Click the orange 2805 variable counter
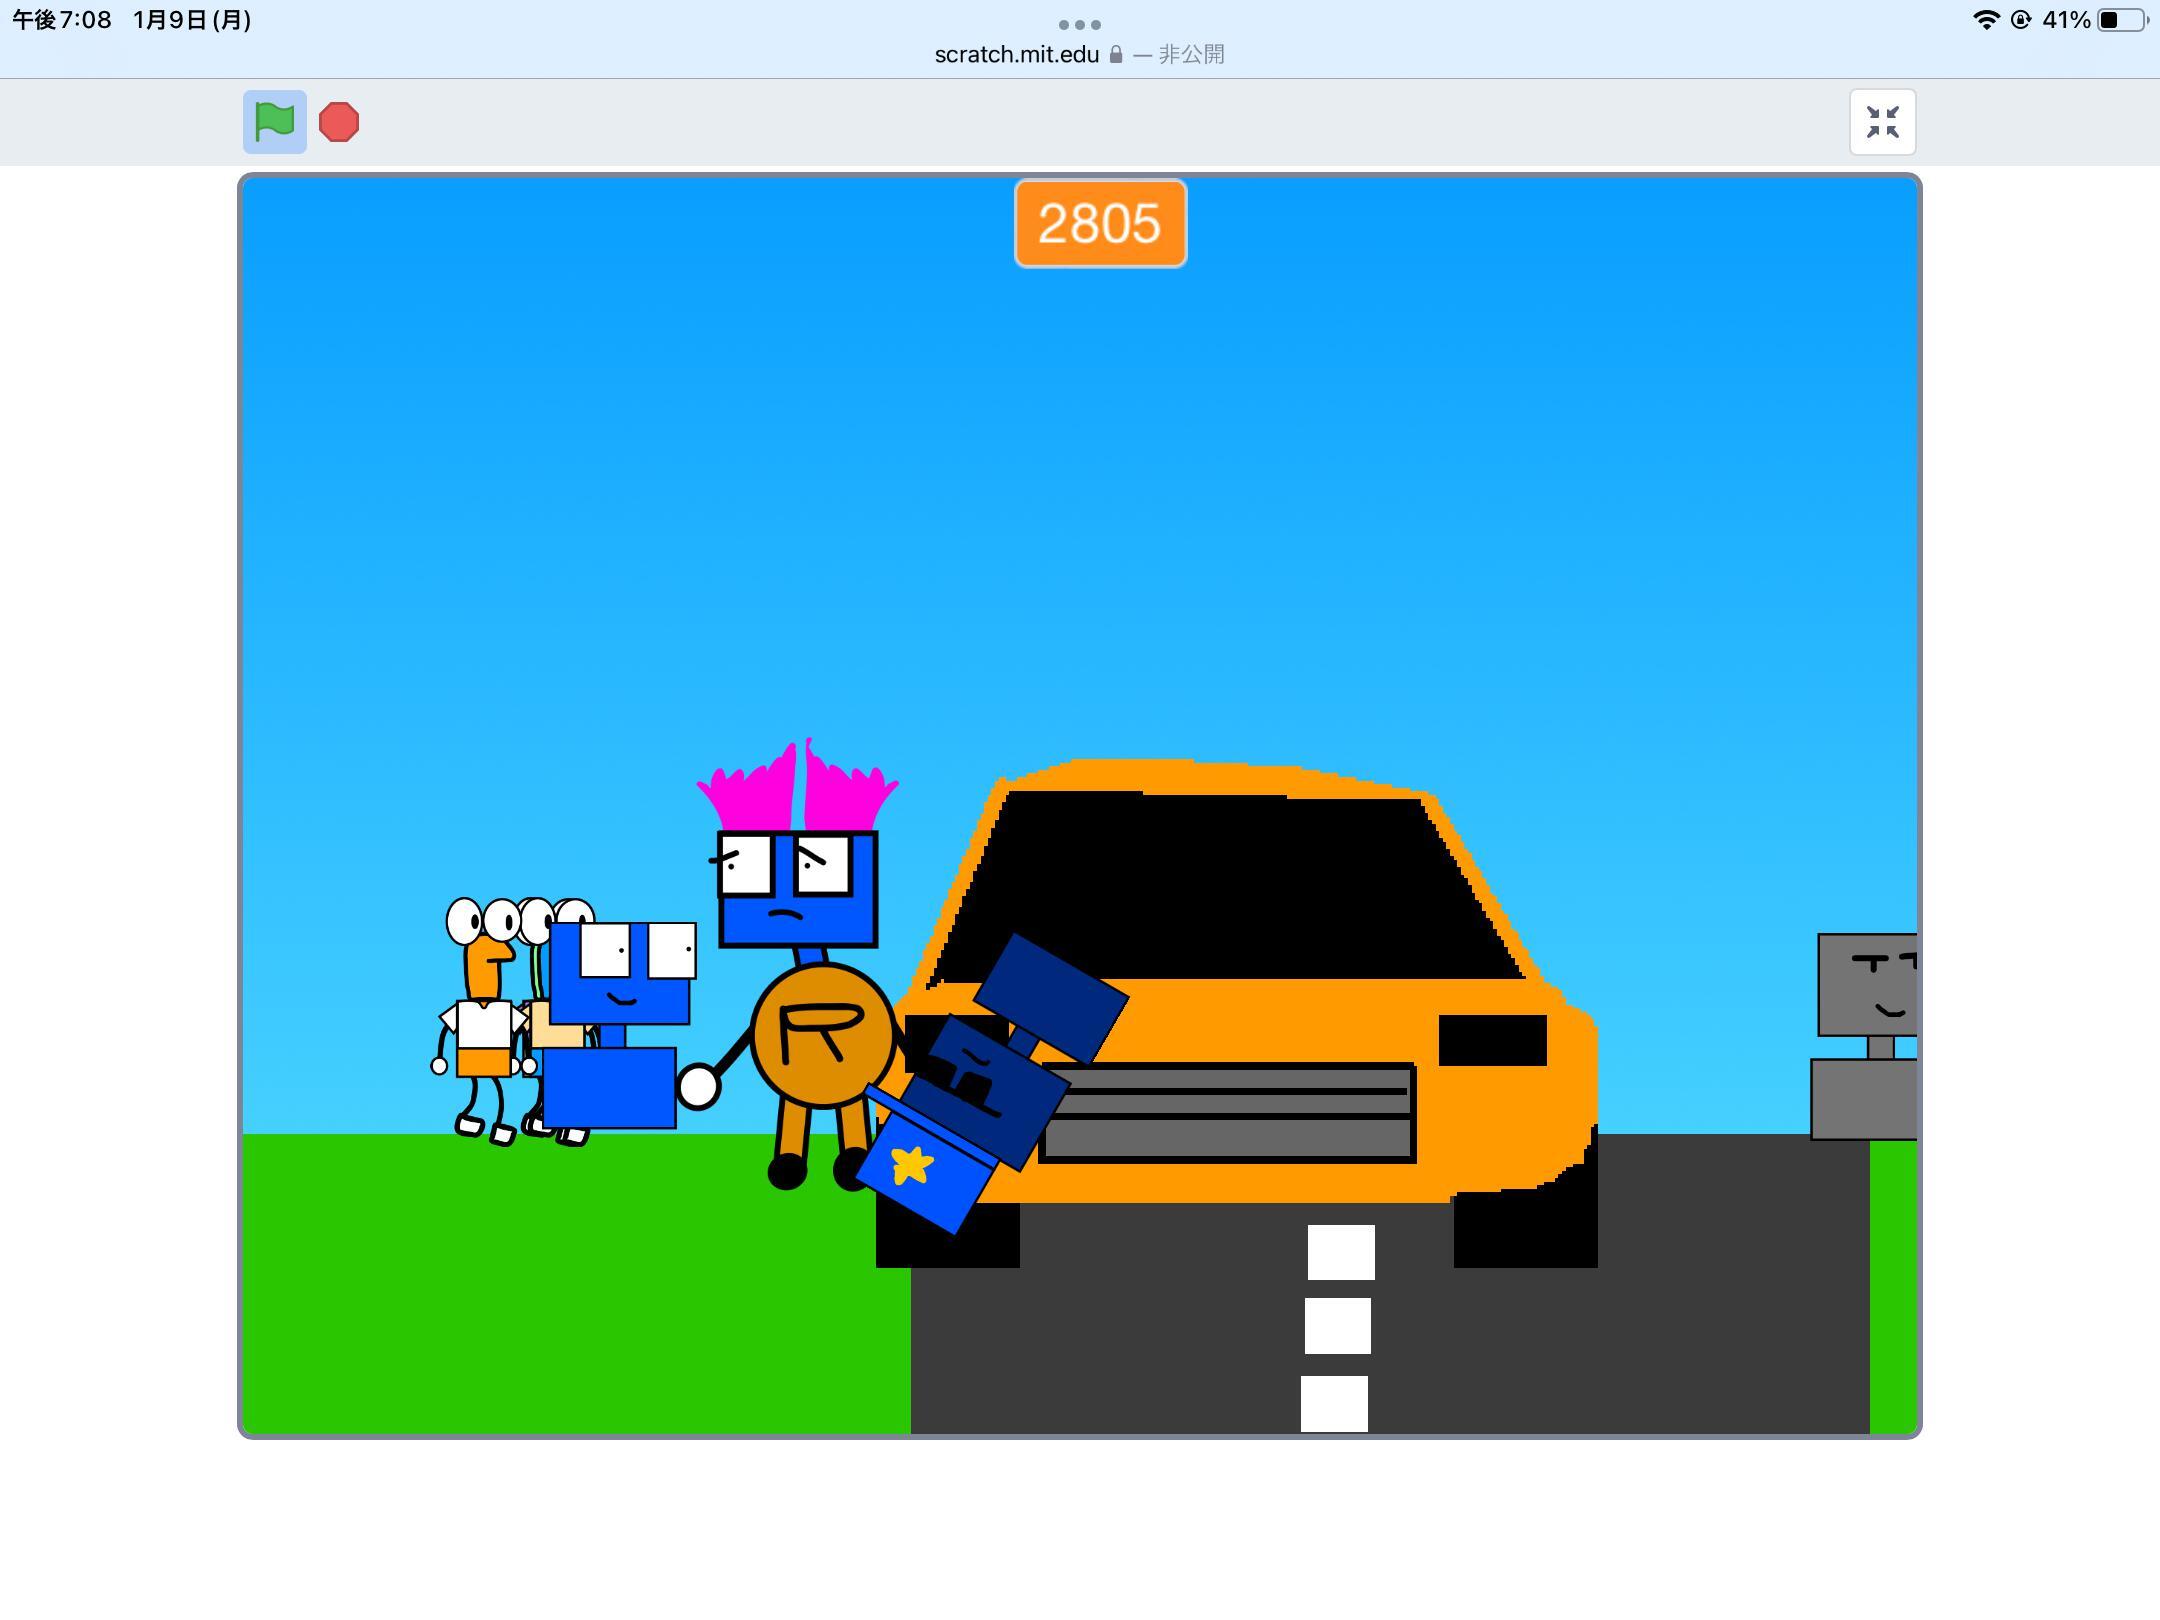 (1100, 223)
